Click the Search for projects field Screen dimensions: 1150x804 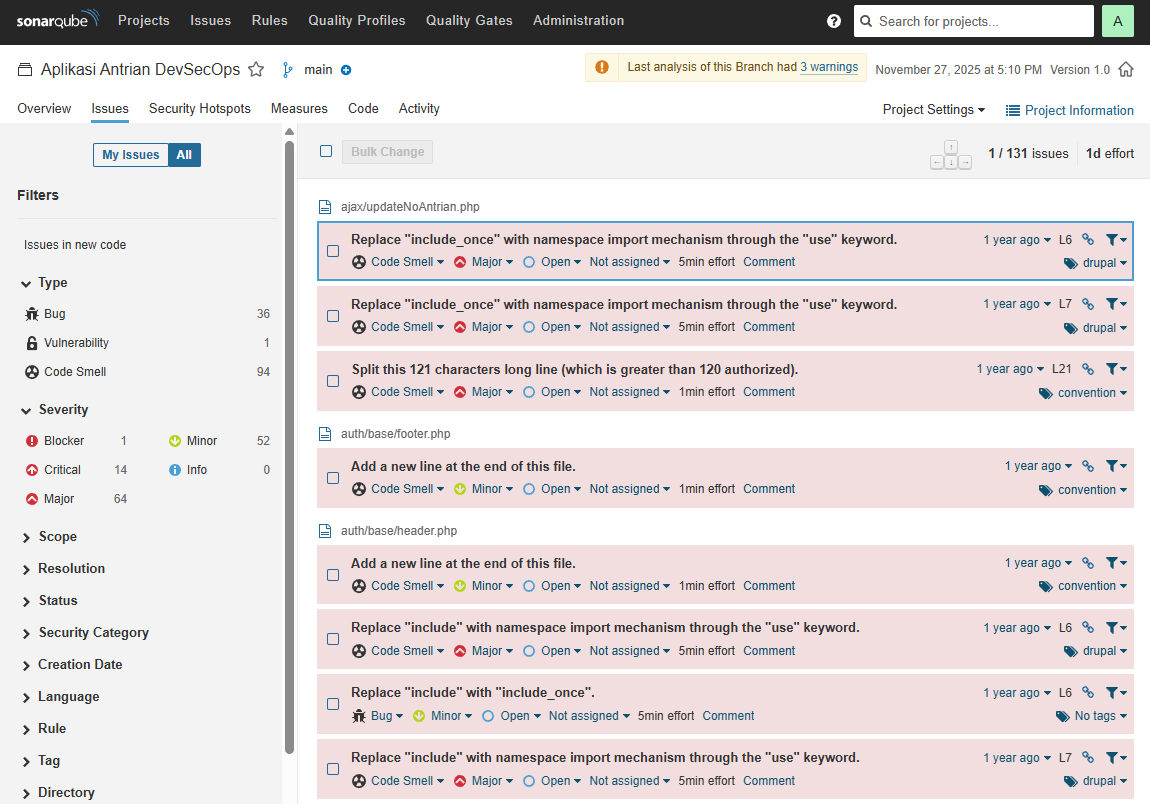(x=973, y=21)
